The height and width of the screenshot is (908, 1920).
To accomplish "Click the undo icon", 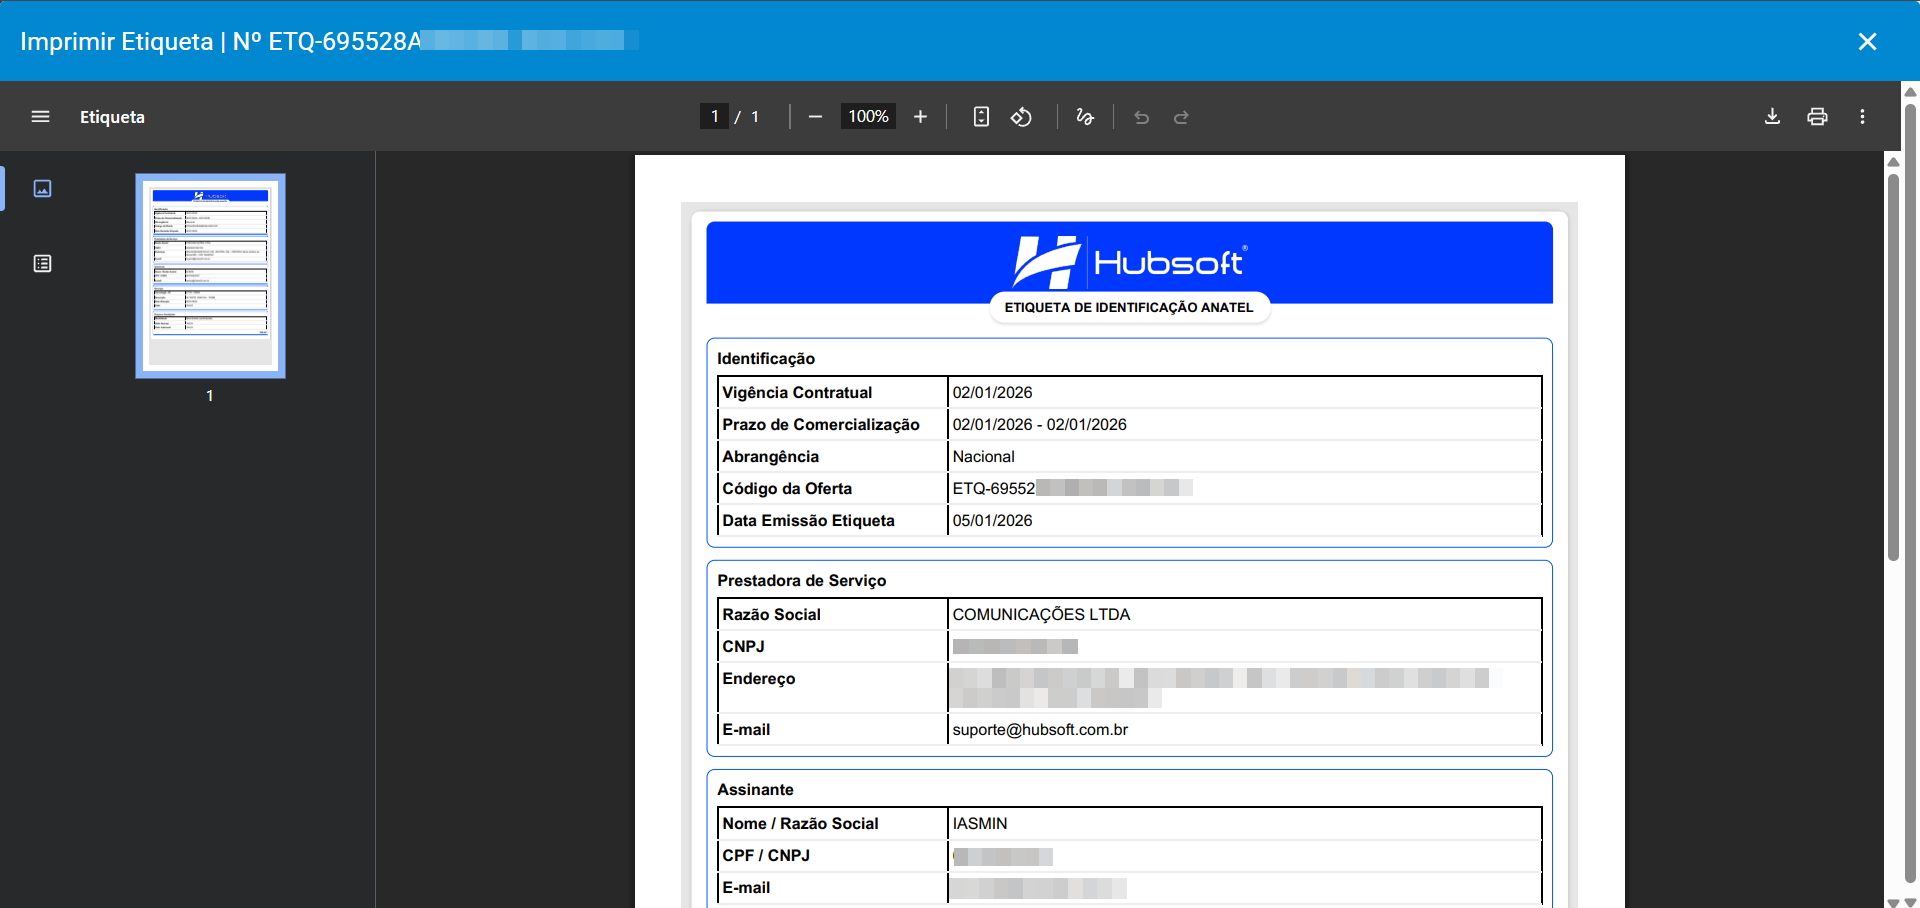I will point(1141,117).
